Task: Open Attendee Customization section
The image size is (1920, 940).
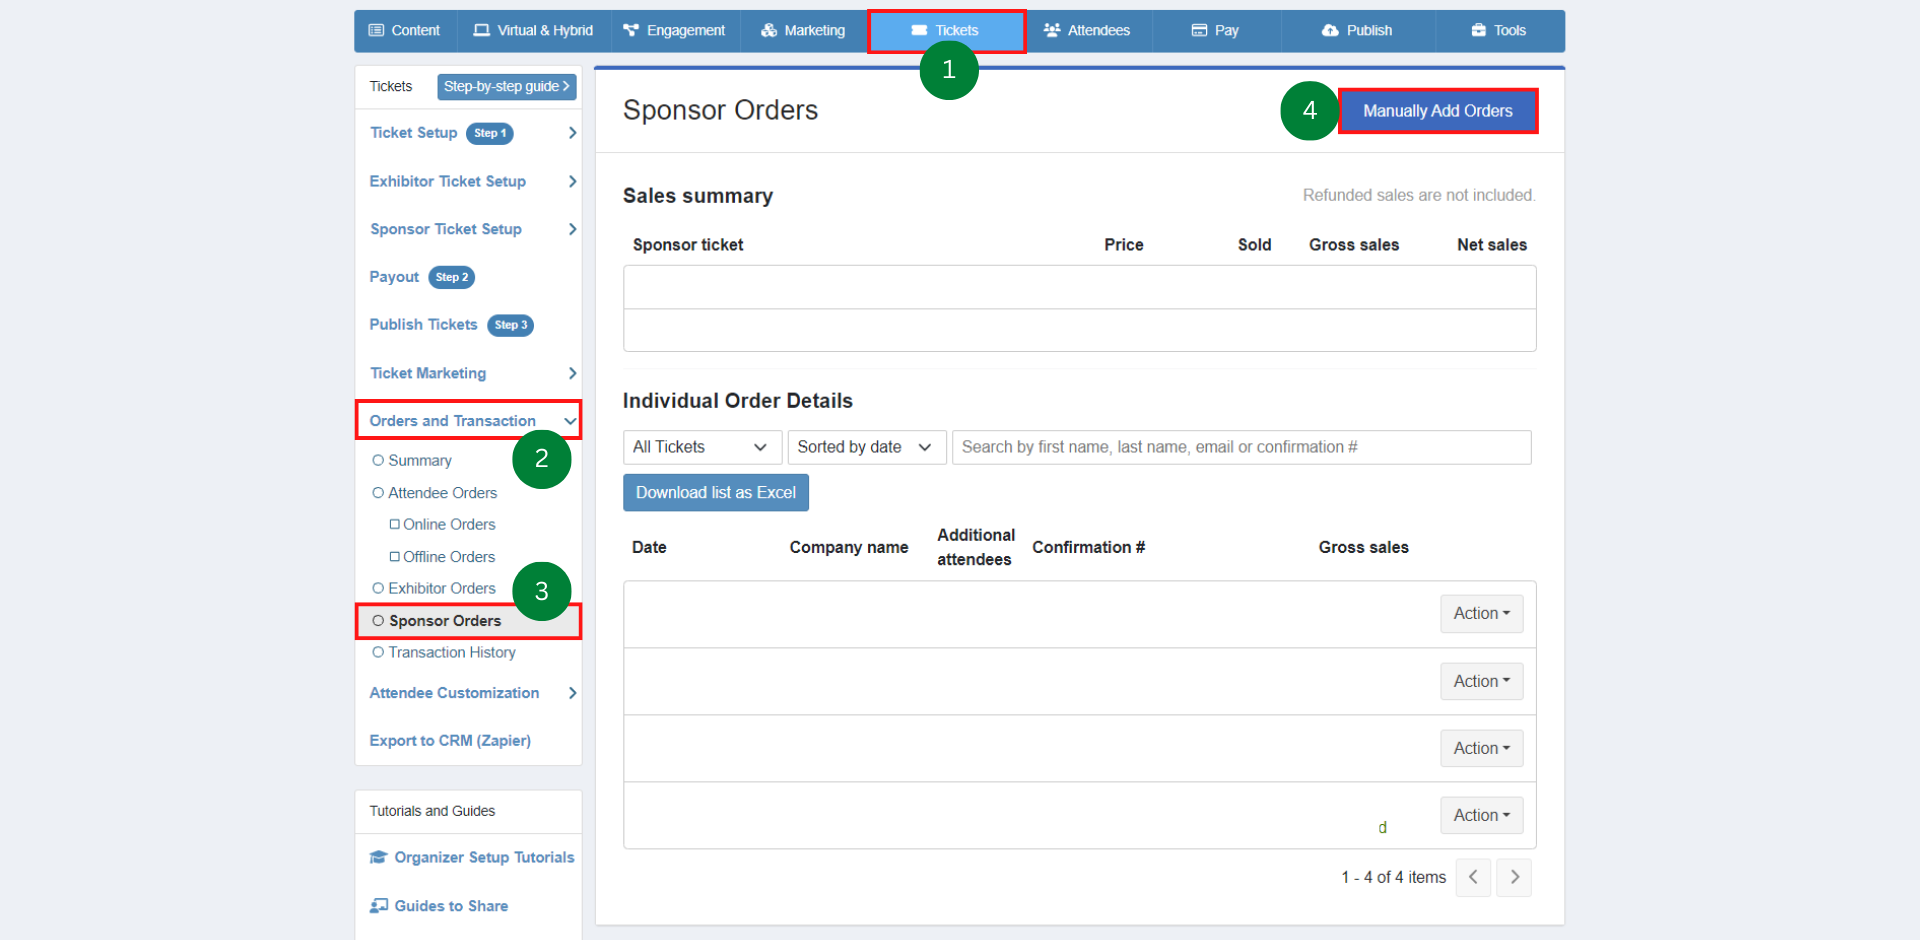Action: pyautogui.click(x=454, y=693)
